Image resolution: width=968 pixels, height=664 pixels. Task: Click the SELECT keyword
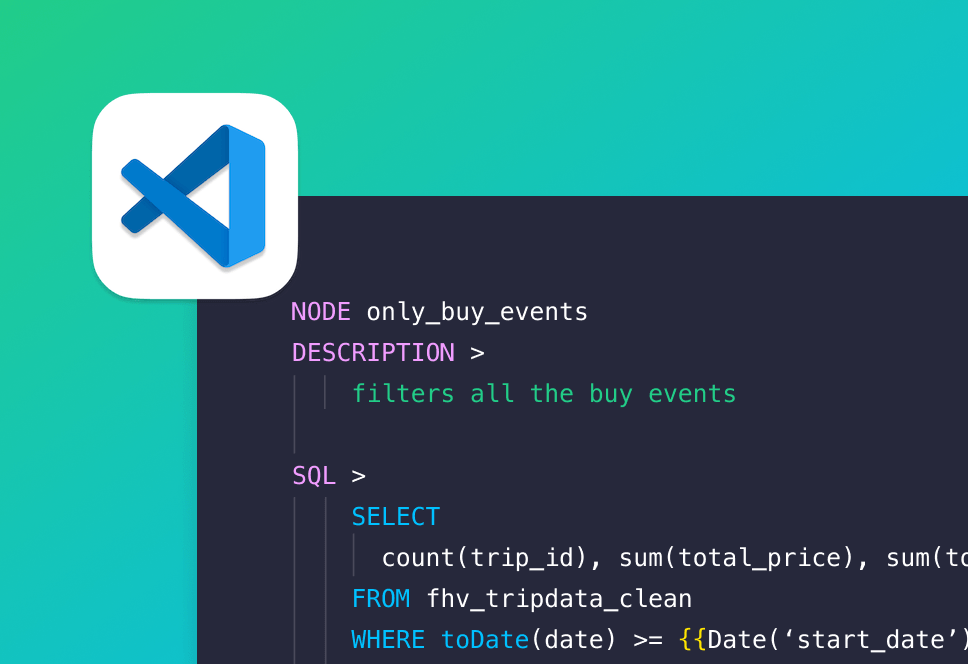(x=396, y=517)
